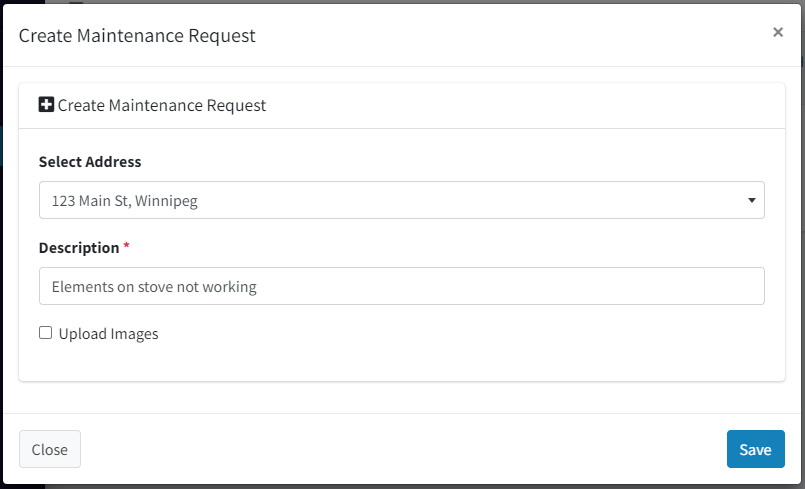
Task: Dismiss the dialog with the X icon
Action: click(778, 32)
